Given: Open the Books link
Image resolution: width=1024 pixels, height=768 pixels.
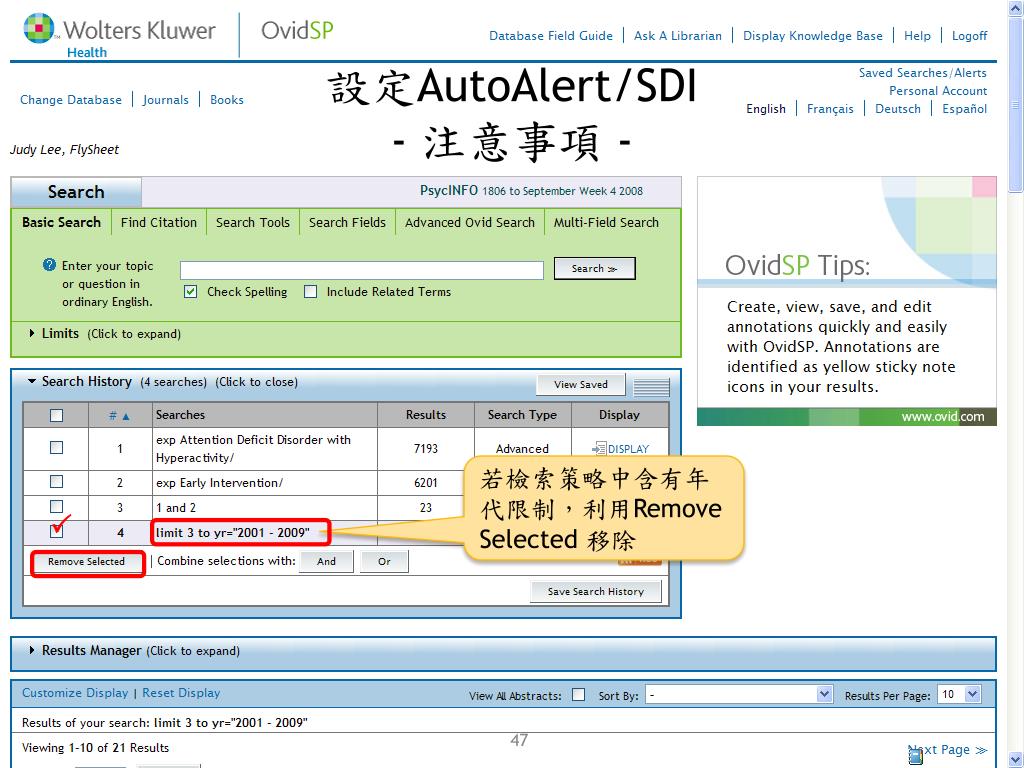Looking at the screenshot, I should [227, 100].
